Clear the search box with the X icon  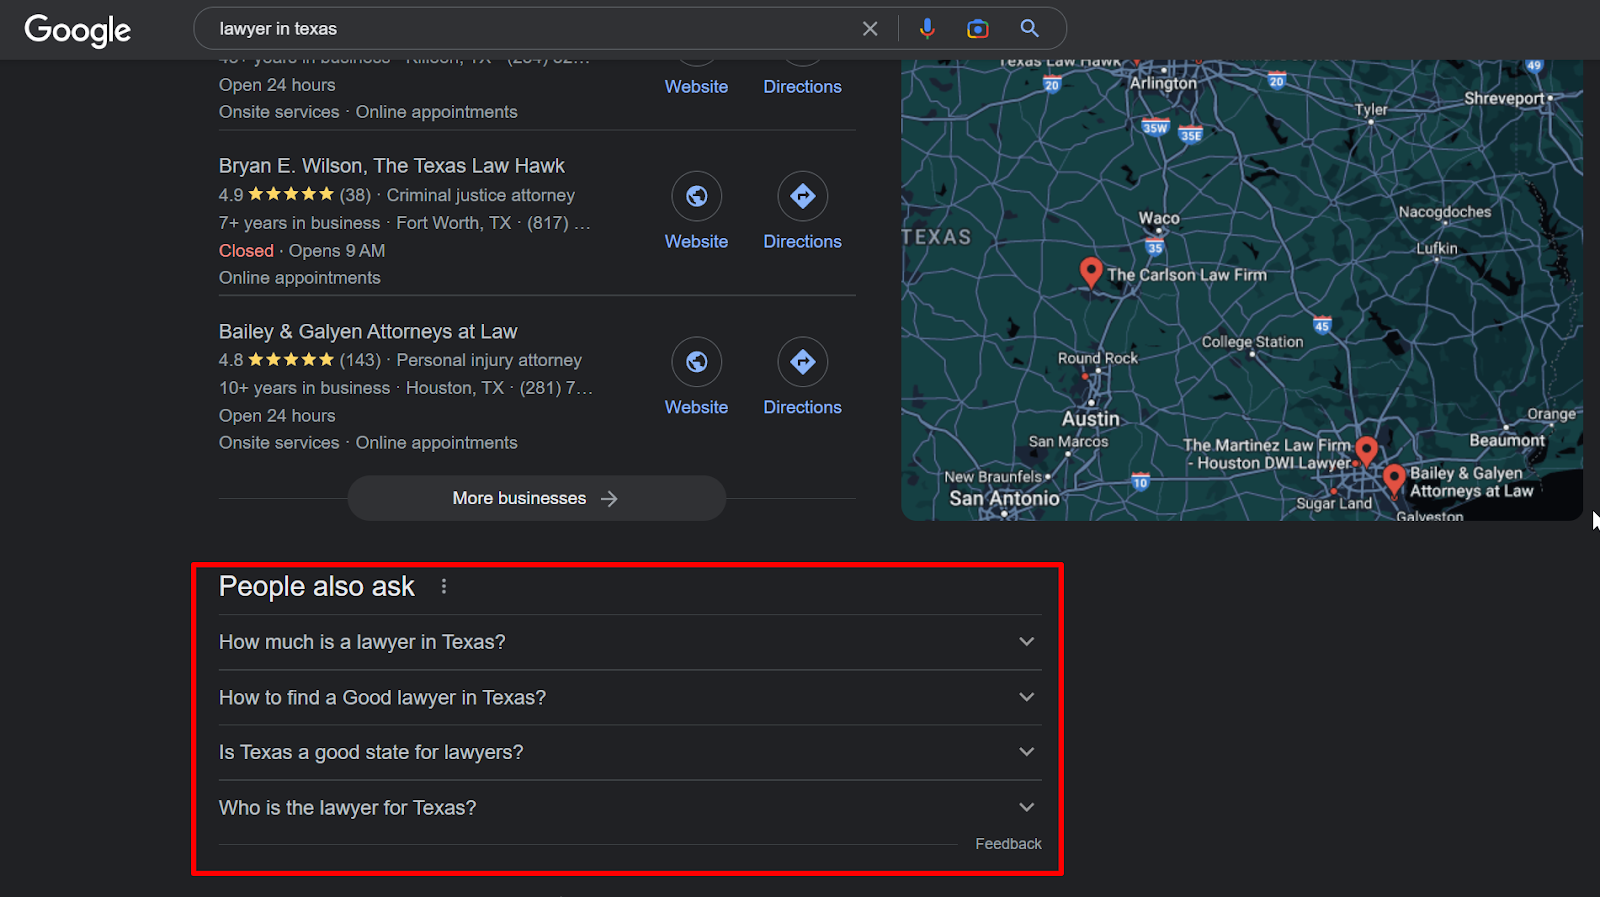[x=870, y=29]
